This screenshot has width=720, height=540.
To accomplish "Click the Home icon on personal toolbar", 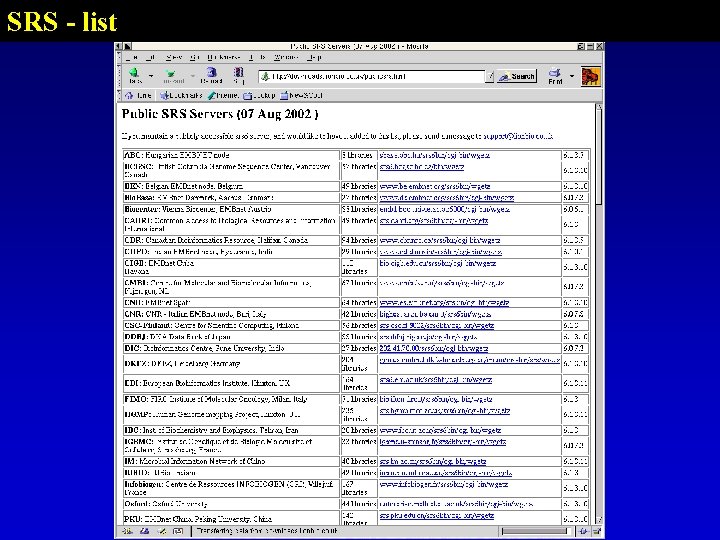I will [x=129, y=96].
